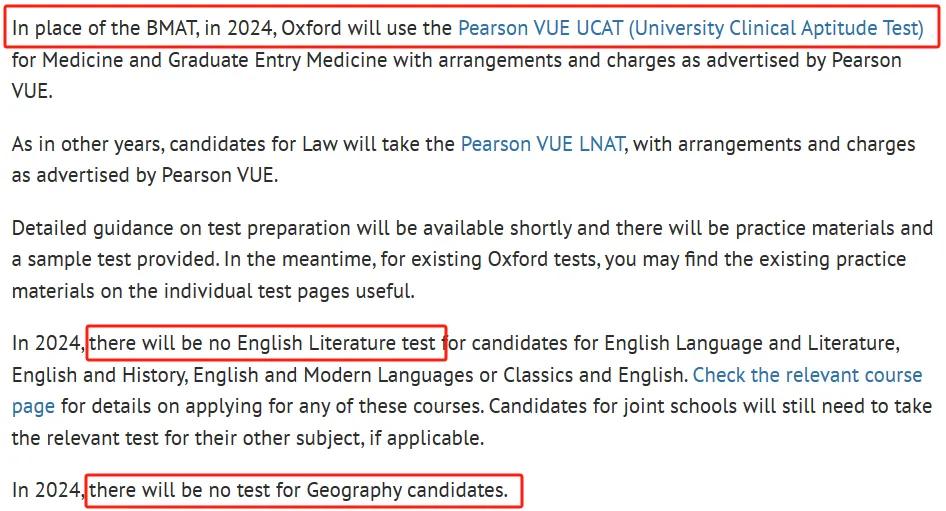Click the phrase 'as advertised by Pearson VUE.' under LNAT
The width and height of the screenshot is (946, 511).
(145, 176)
